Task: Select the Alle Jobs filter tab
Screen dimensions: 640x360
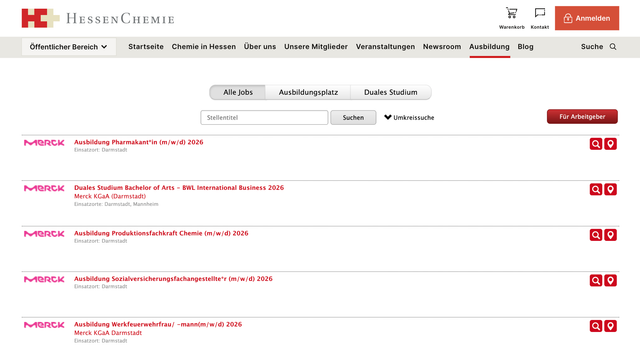Action: 238,92
